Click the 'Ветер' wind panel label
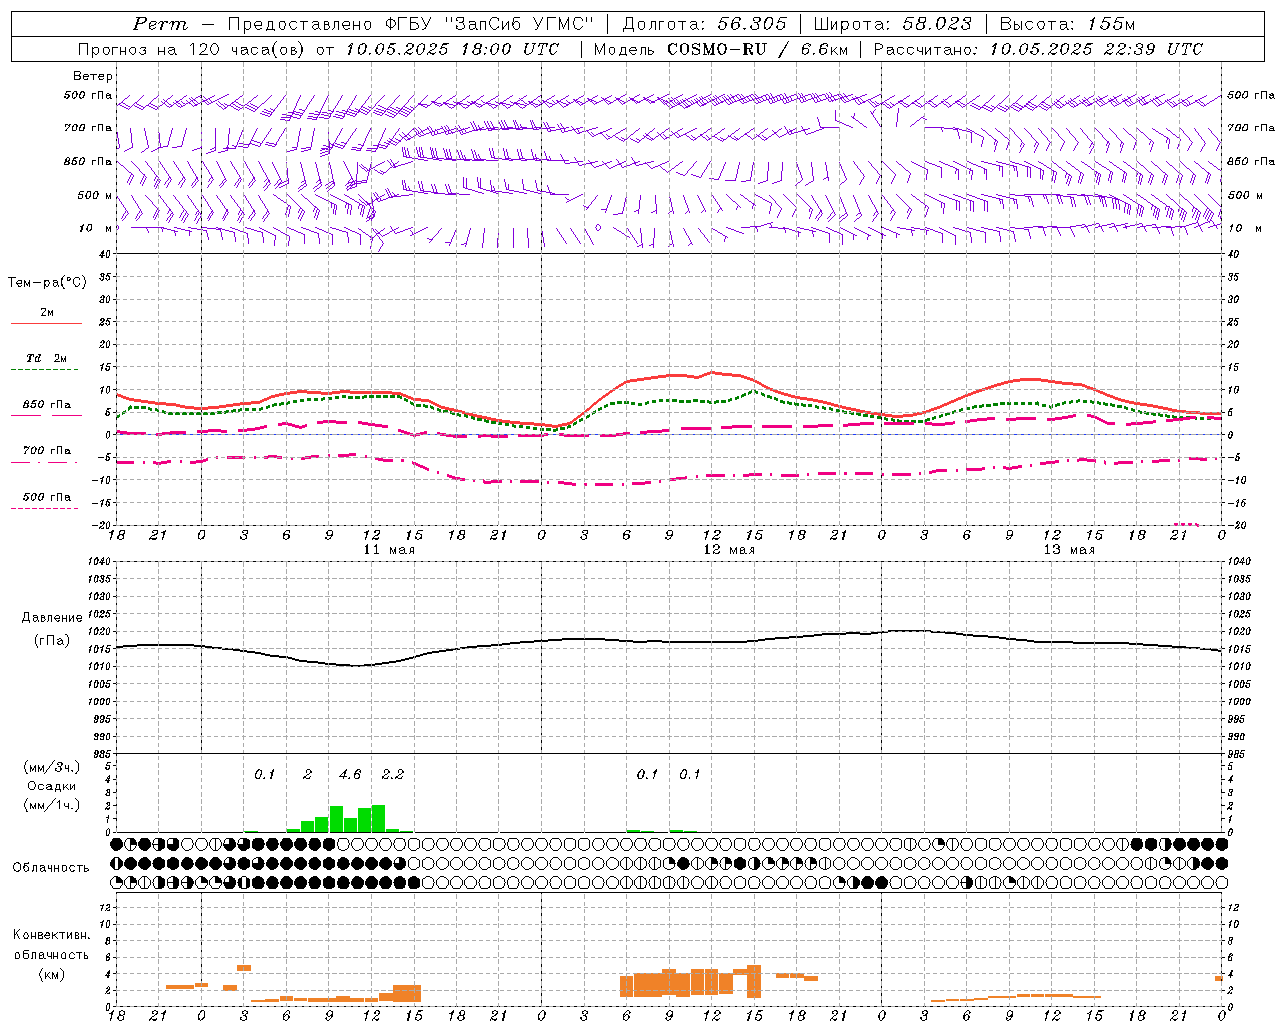Viewport: 1280px width, 1024px height. (93, 76)
